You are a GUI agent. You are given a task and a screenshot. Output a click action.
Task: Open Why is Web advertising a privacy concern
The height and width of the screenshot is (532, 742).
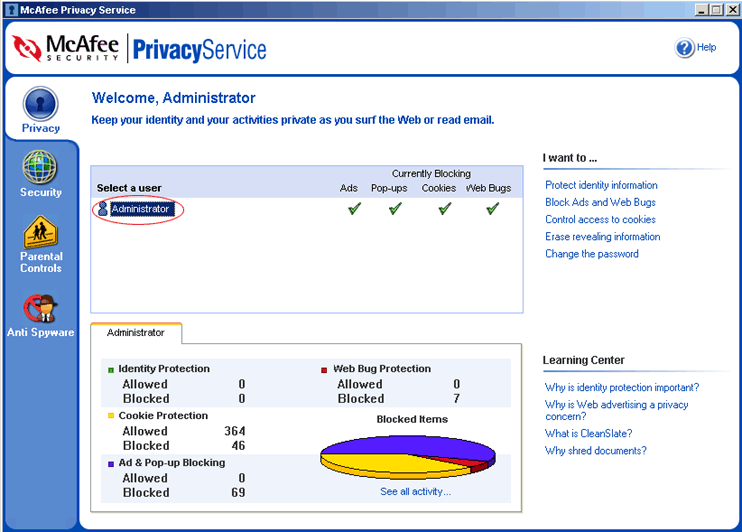point(616,410)
